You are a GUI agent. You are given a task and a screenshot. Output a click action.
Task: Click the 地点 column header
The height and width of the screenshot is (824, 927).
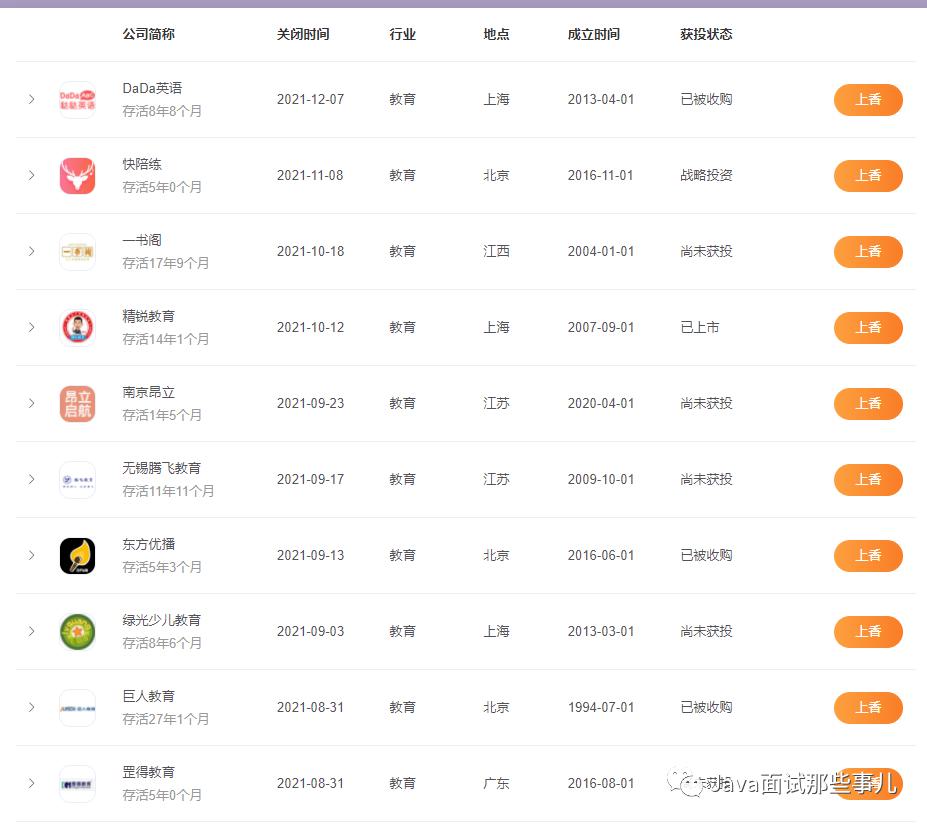[497, 34]
